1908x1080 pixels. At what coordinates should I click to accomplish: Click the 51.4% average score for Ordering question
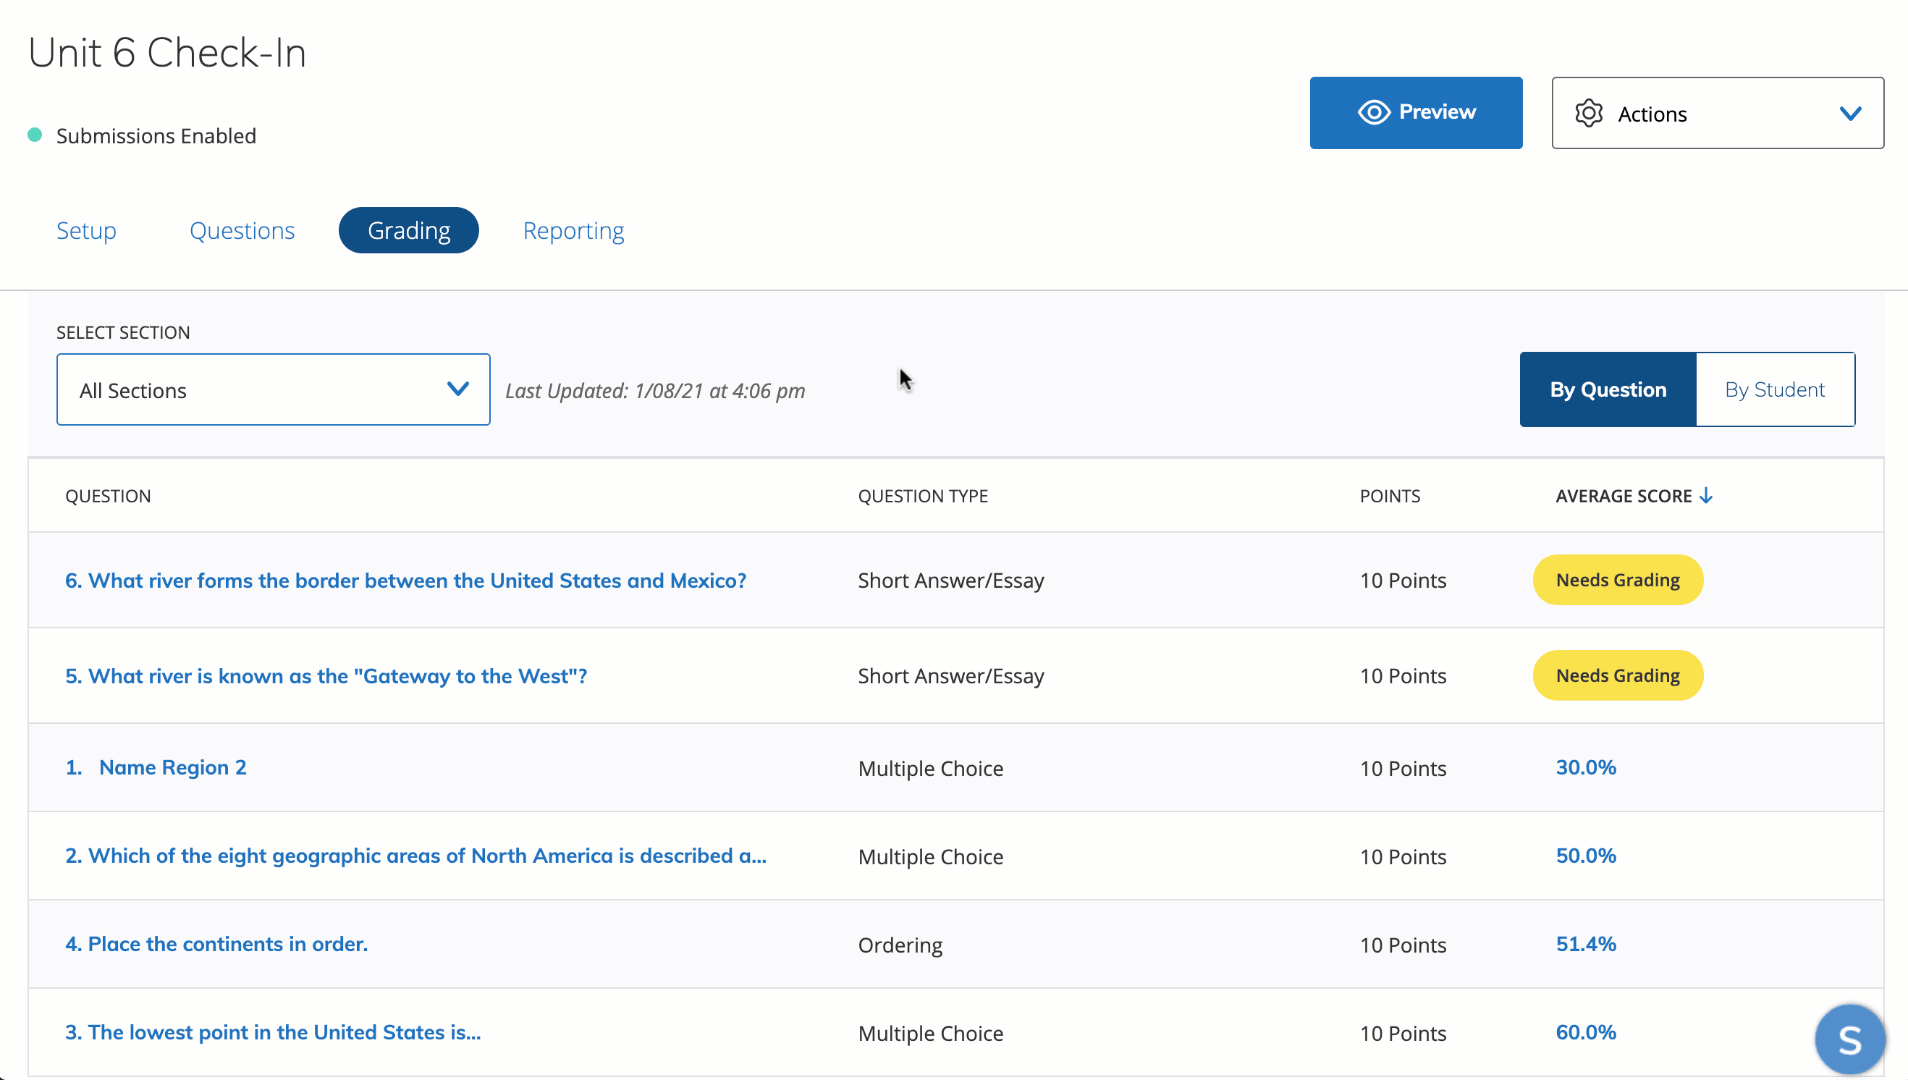[x=1585, y=944]
